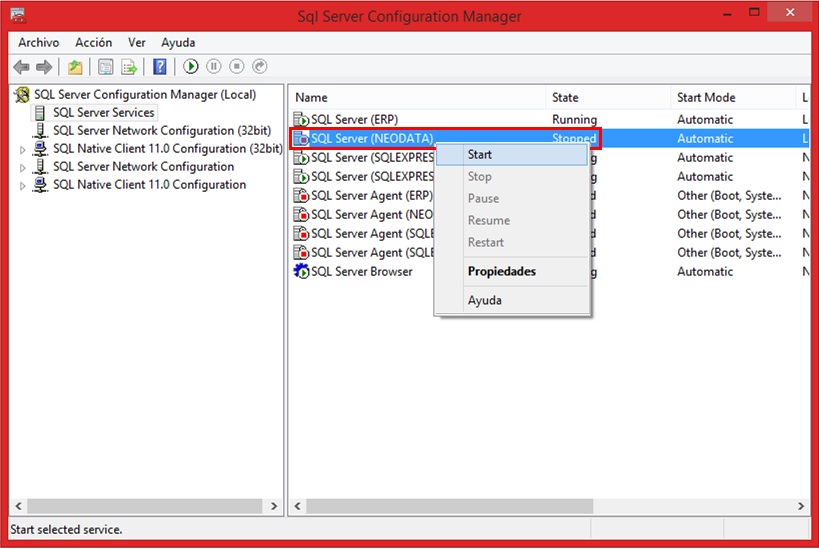The image size is (819, 549).
Task: Open the Ver menu
Action: (137, 42)
